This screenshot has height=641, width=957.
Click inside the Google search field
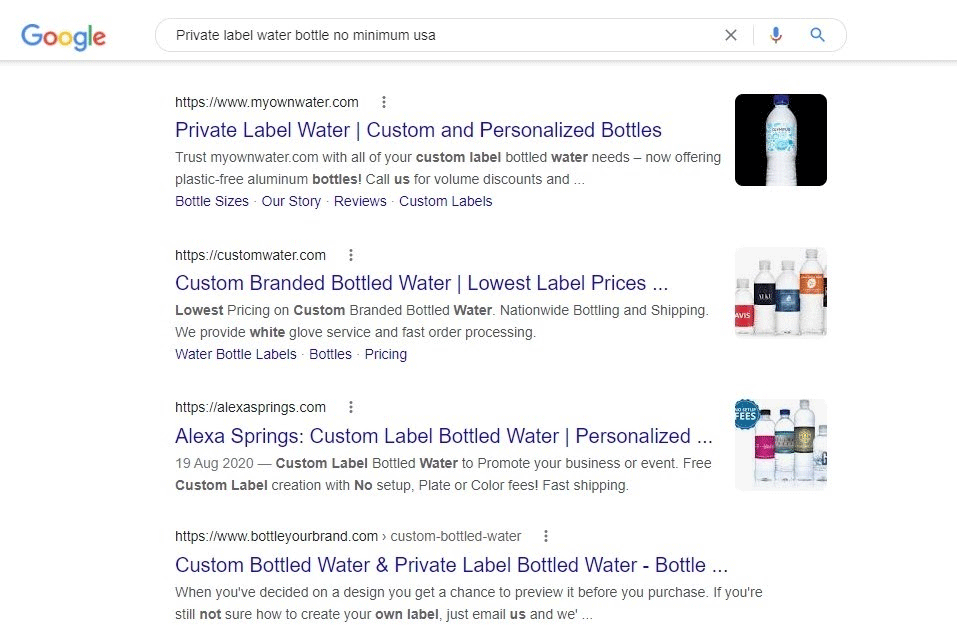[x=440, y=35]
